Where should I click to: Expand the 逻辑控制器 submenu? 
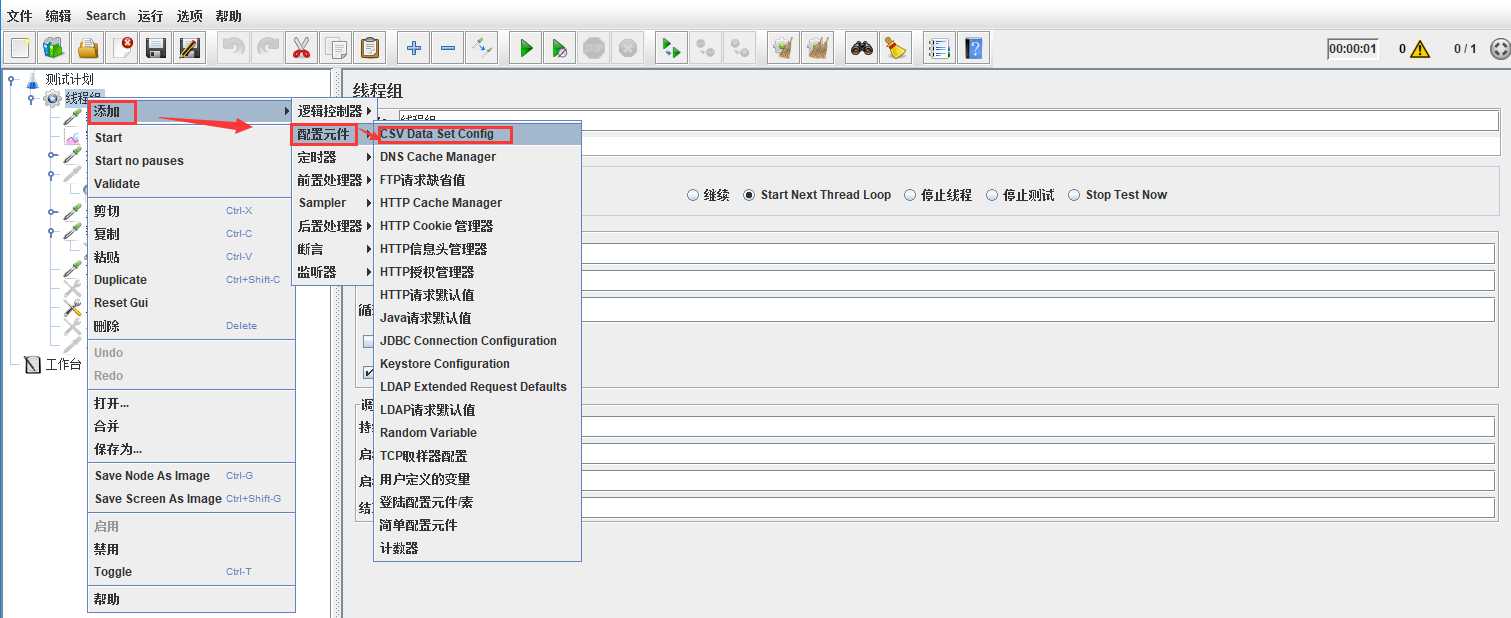pyautogui.click(x=334, y=111)
